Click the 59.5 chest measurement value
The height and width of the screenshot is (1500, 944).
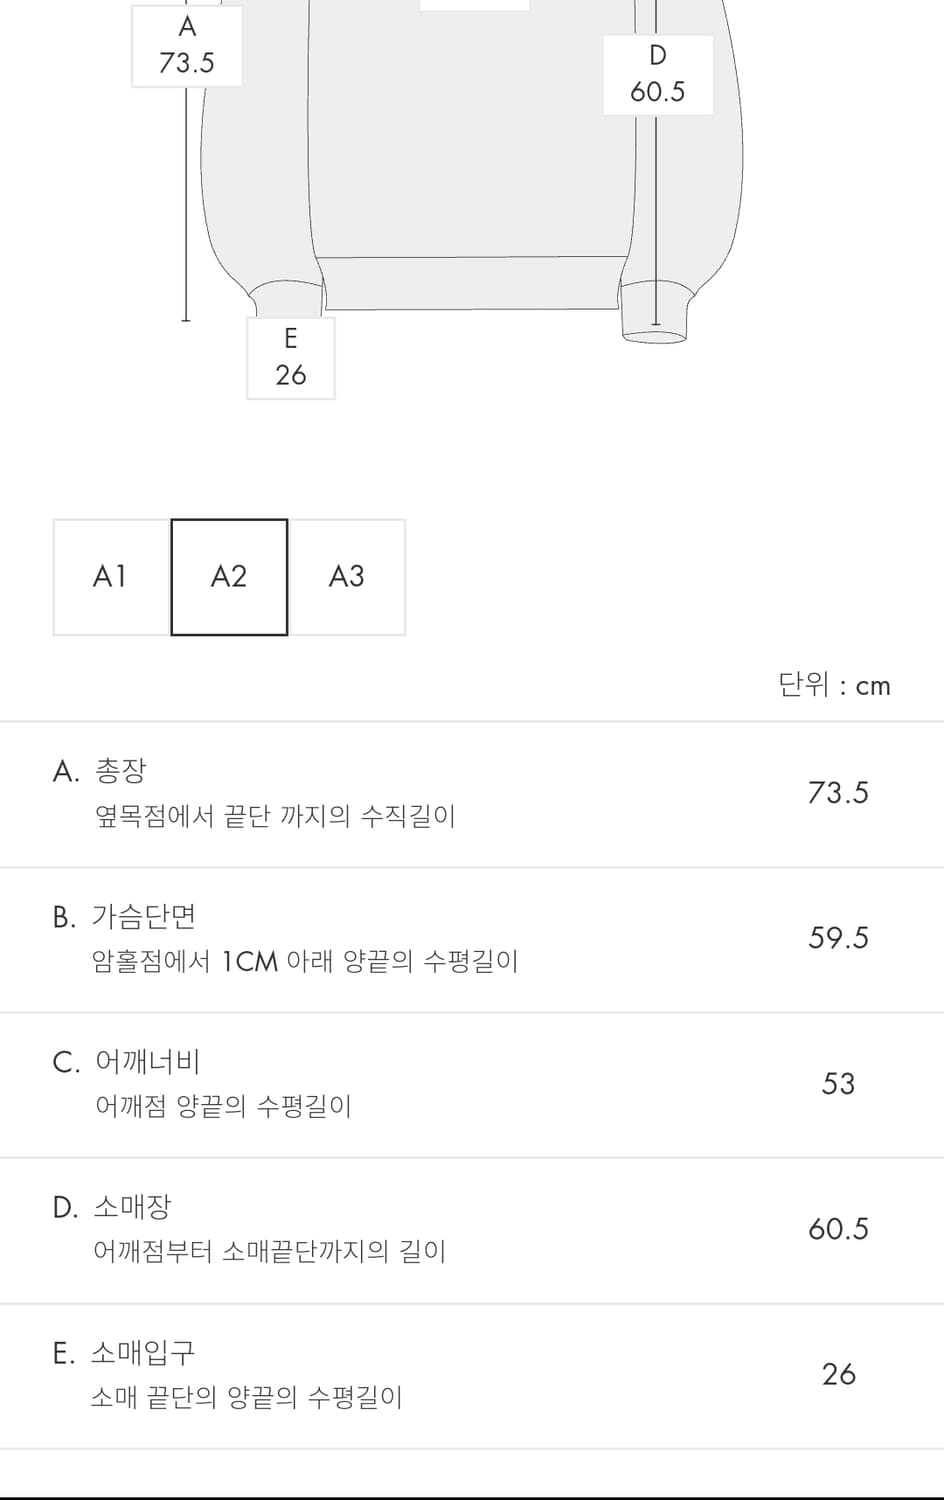pos(838,938)
